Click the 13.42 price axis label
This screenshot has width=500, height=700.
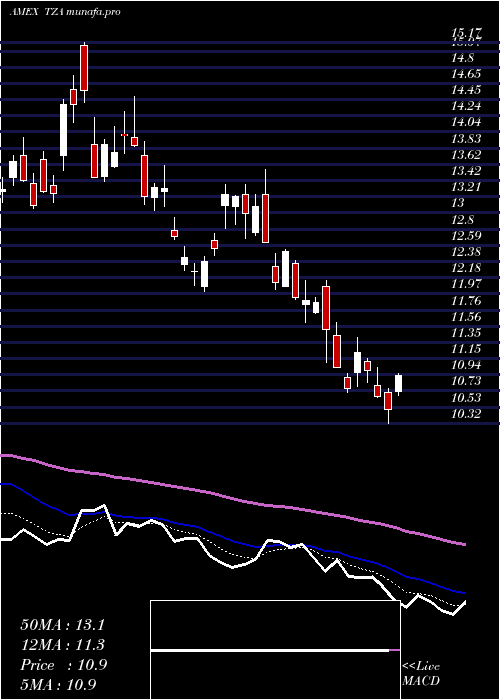click(466, 171)
